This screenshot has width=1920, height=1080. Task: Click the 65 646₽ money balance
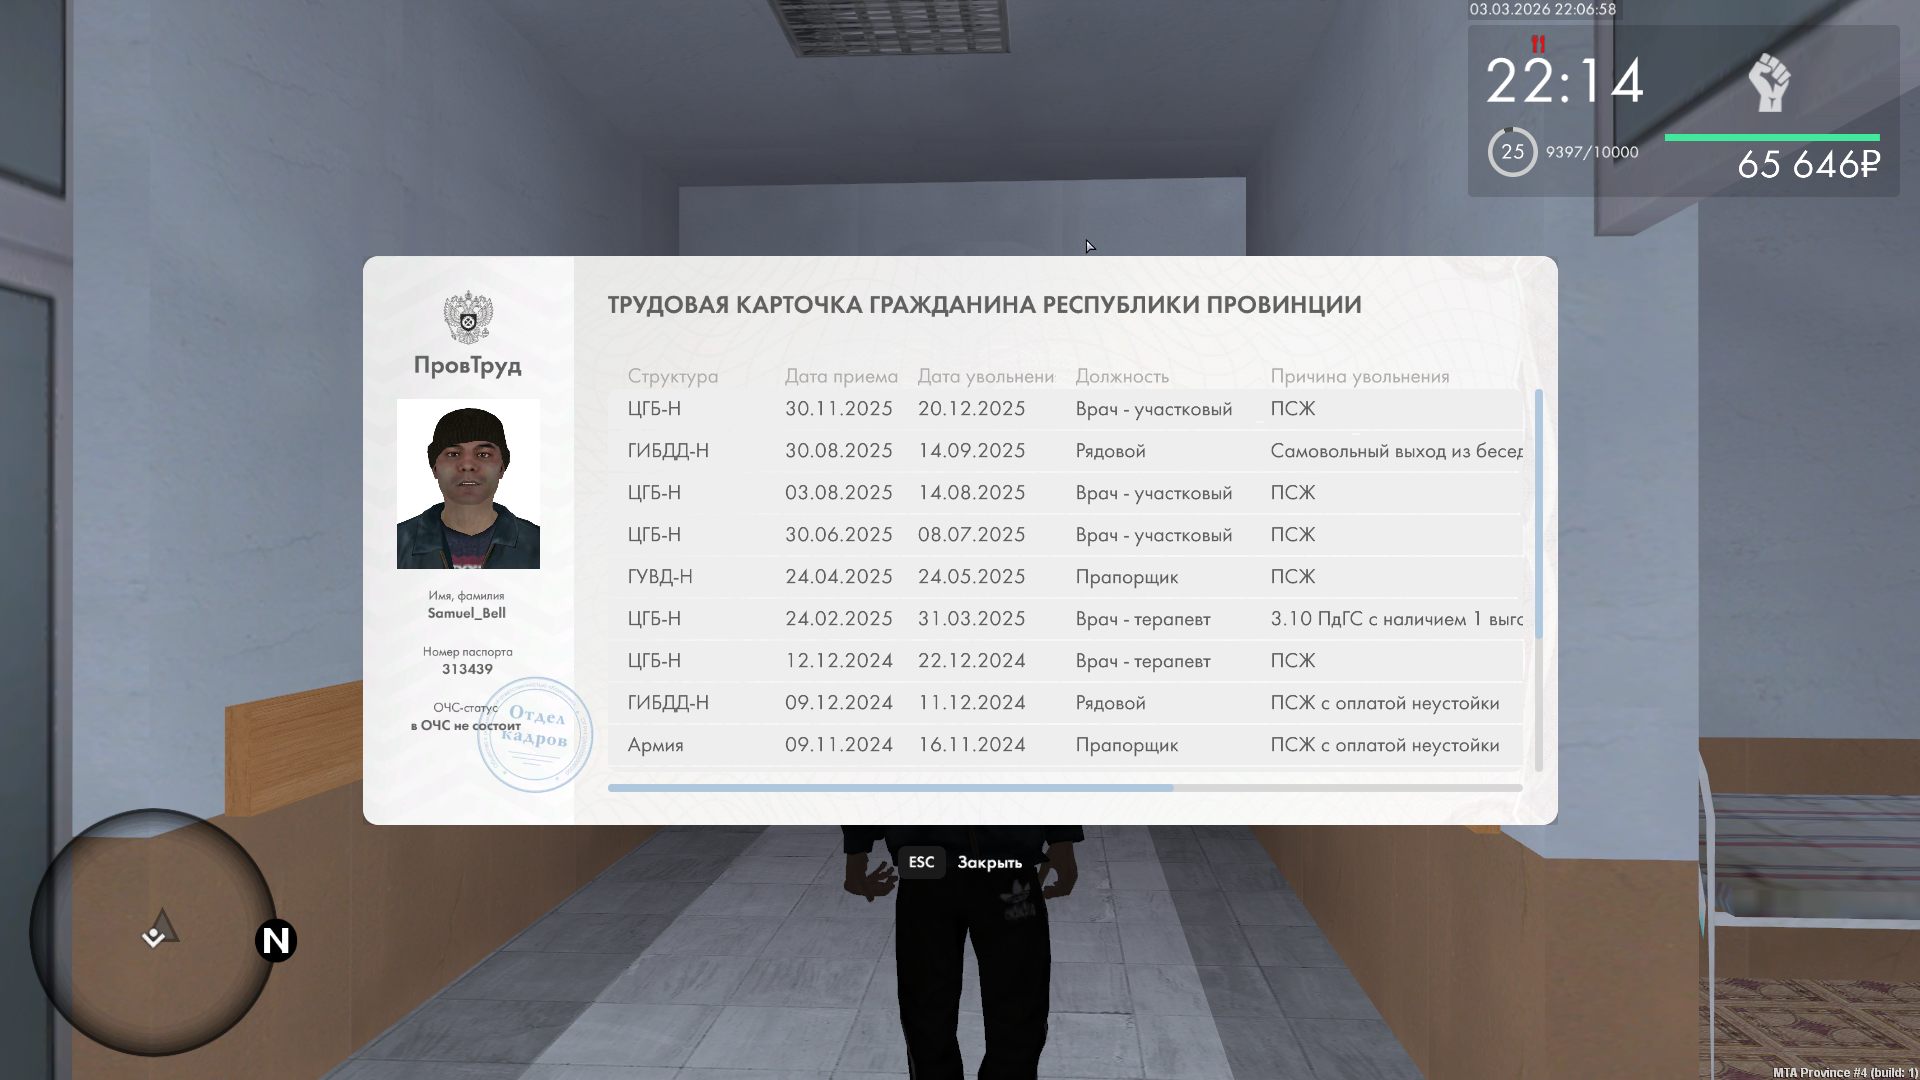click(x=1808, y=165)
